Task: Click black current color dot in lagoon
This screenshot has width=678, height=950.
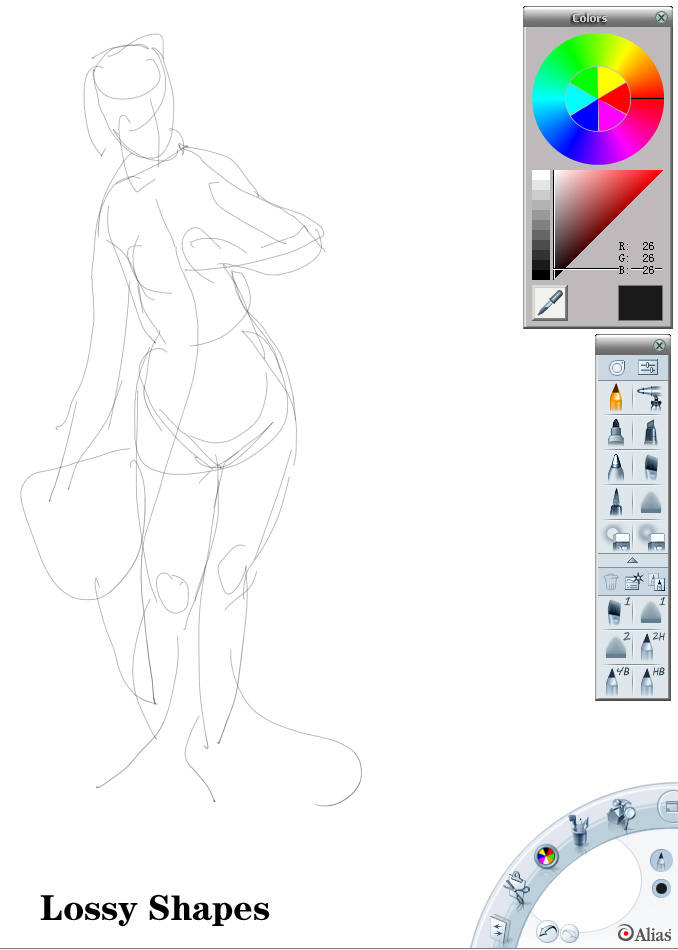Action: (661, 889)
